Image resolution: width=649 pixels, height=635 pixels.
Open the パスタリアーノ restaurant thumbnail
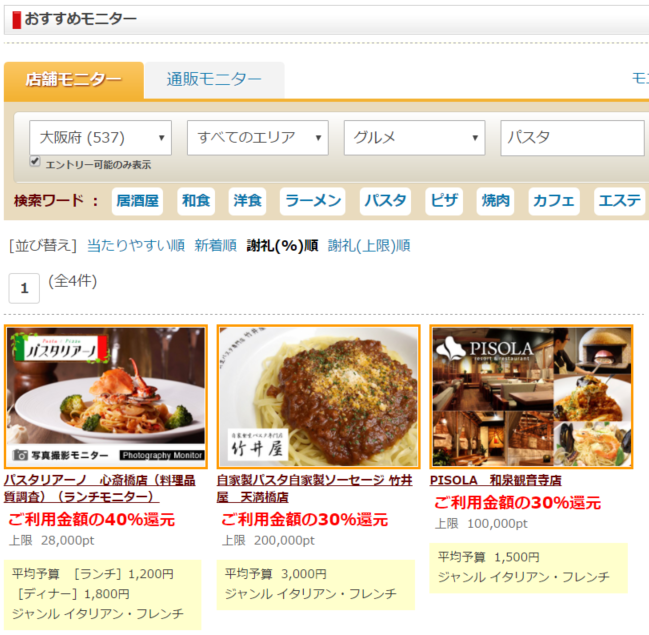[x=106, y=397]
